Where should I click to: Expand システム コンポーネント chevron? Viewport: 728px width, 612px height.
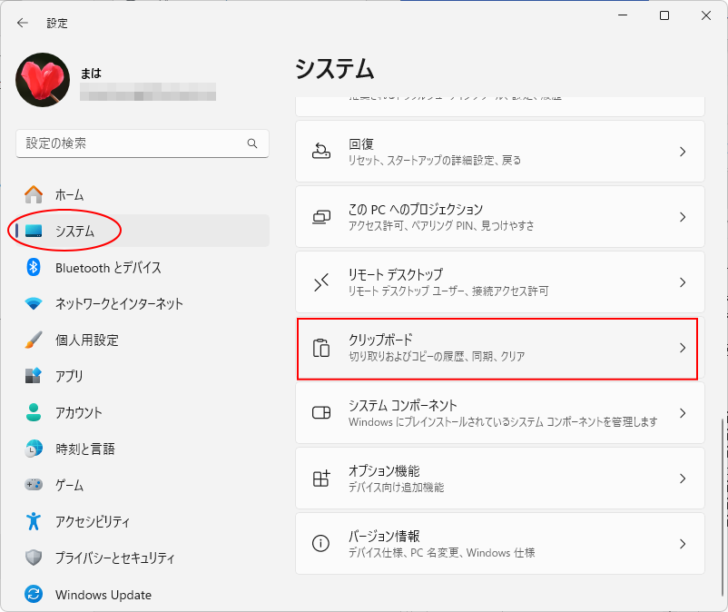[682, 413]
